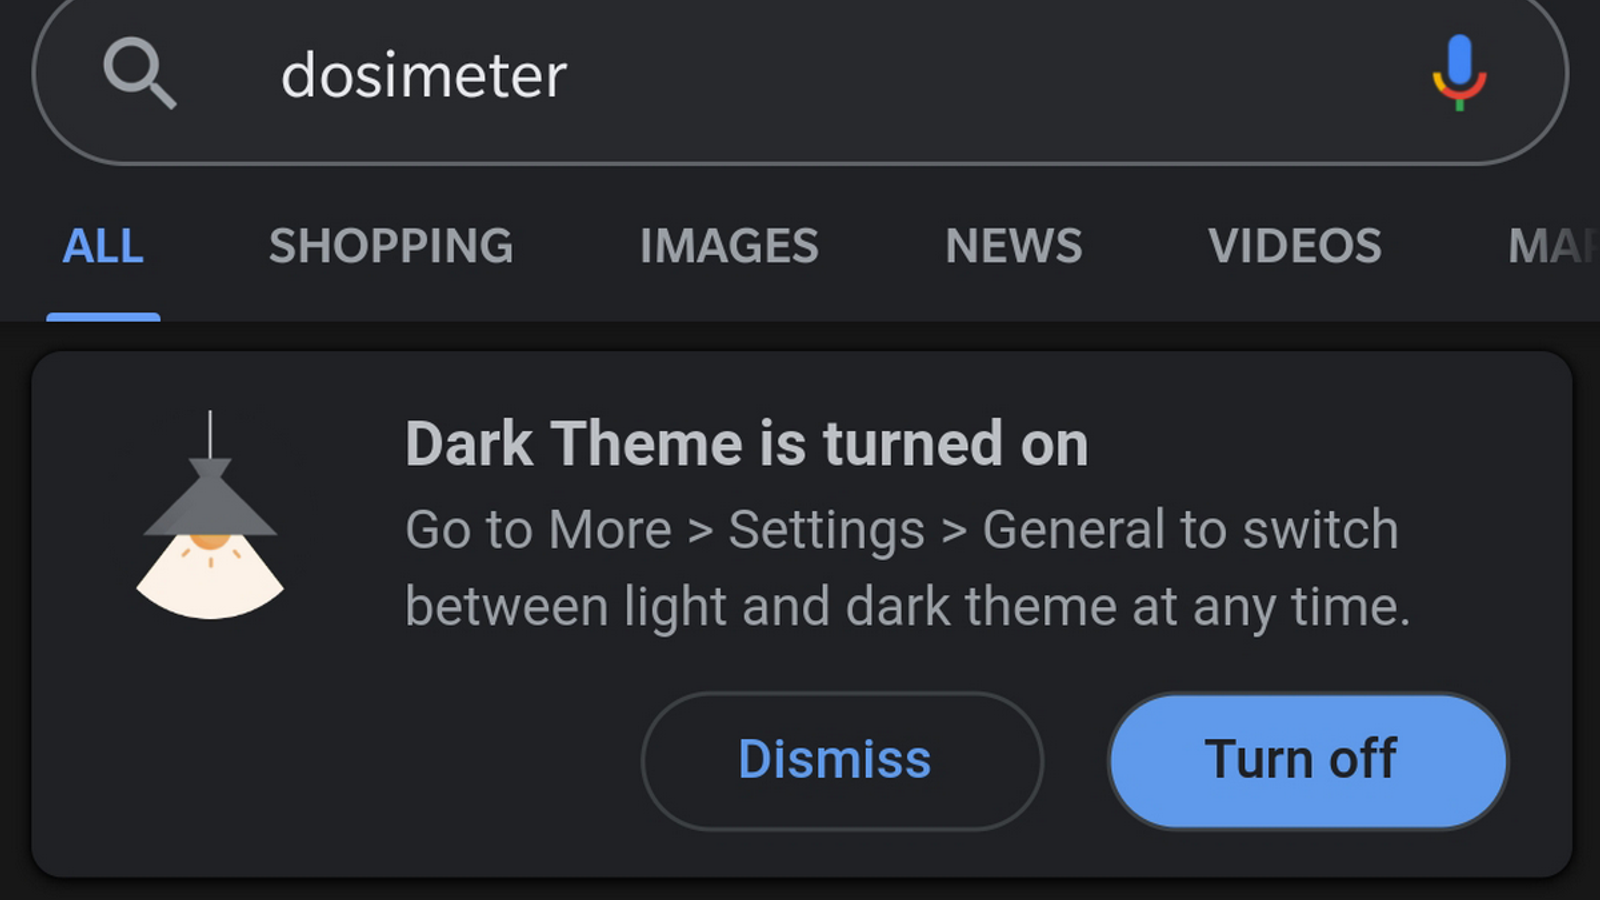Show the VIDEOS results tab
The height and width of the screenshot is (900, 1600).
[x=1295, y=246]
